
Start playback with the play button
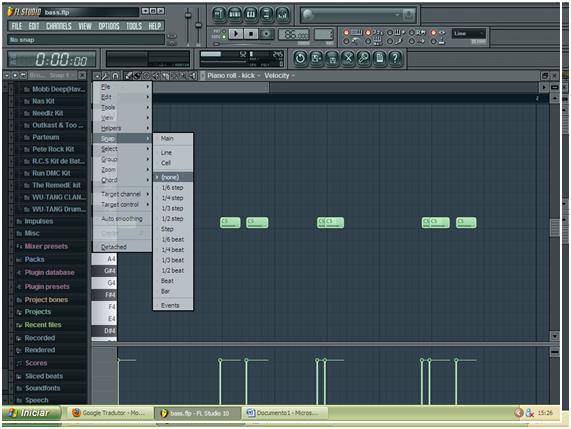[236, 34]
